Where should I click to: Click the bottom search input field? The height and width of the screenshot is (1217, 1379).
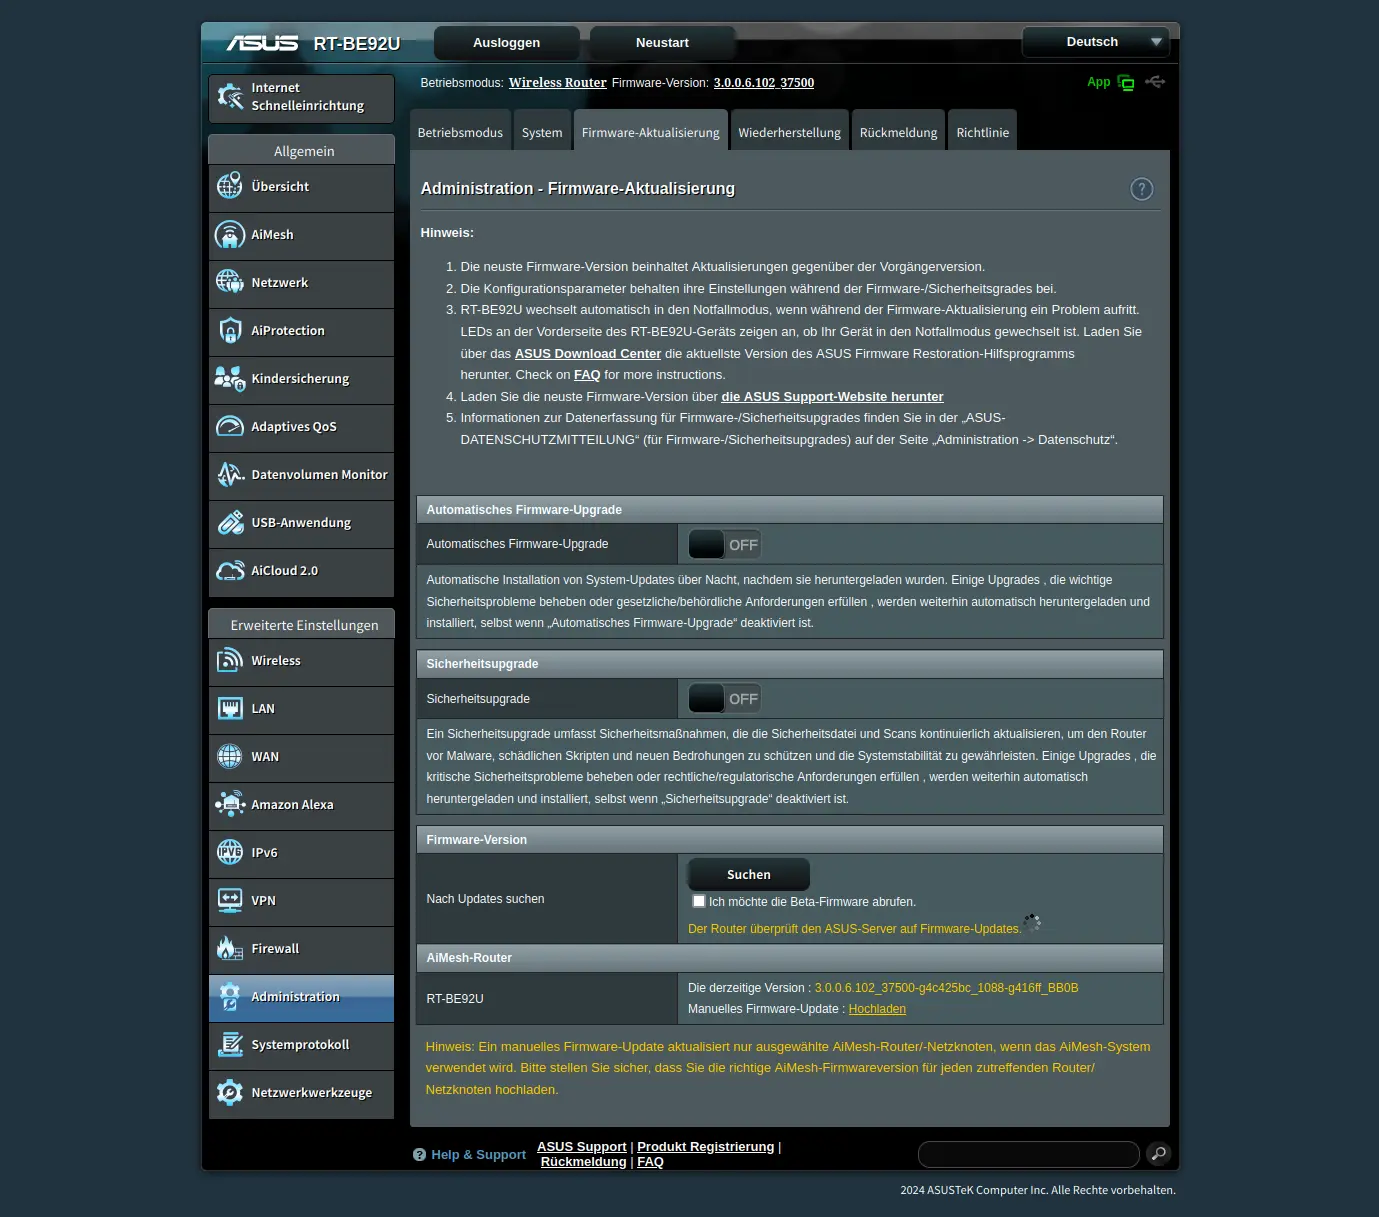[1028, 1154]
